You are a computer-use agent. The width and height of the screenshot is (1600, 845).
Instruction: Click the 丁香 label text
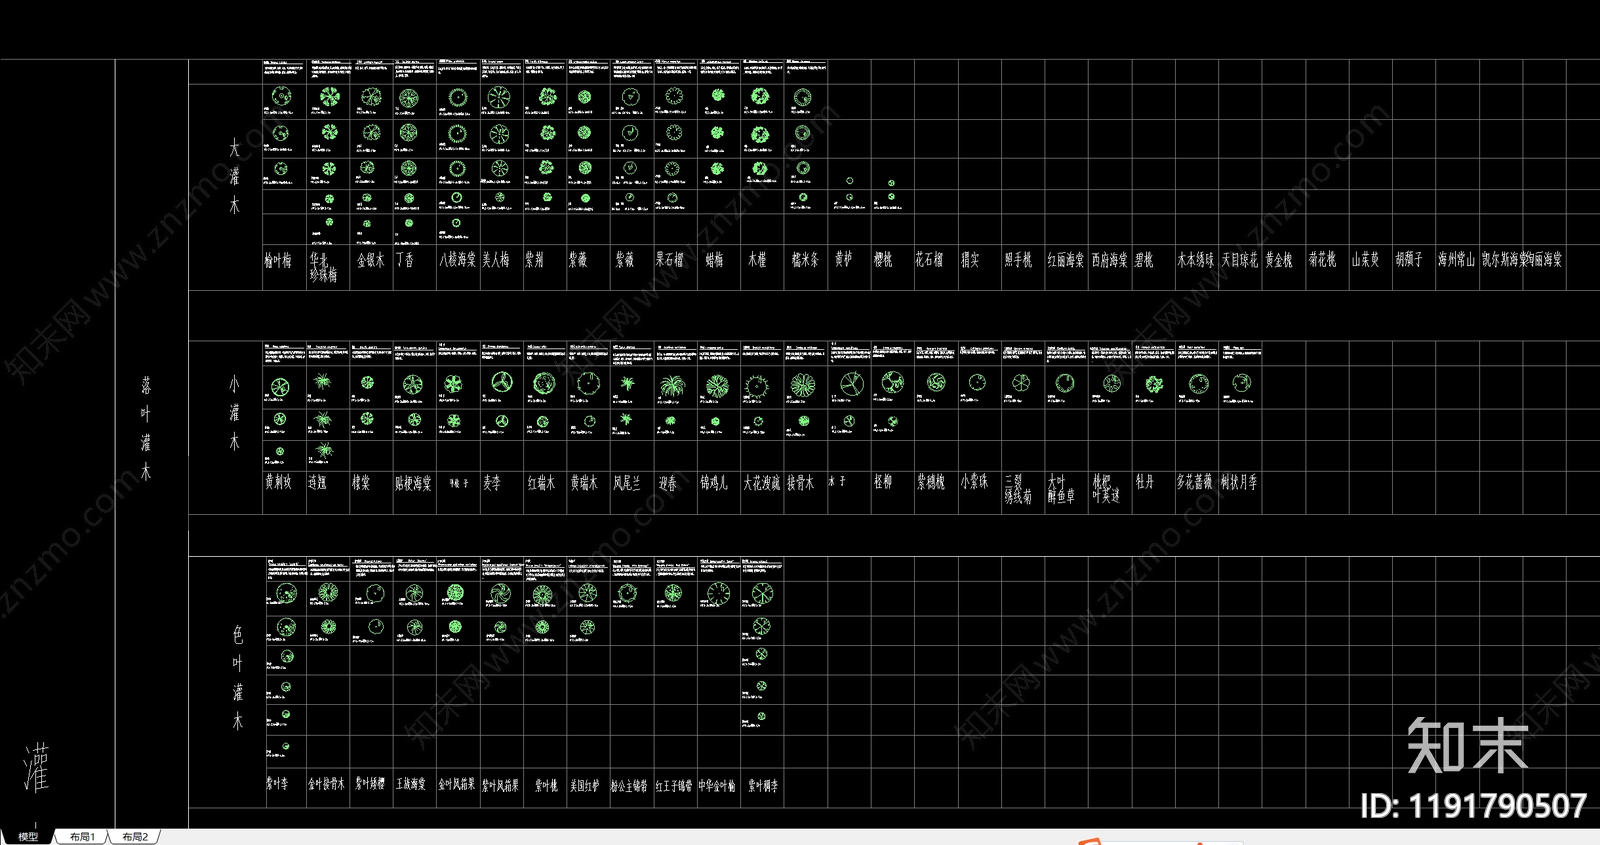(x=404, y=260)
